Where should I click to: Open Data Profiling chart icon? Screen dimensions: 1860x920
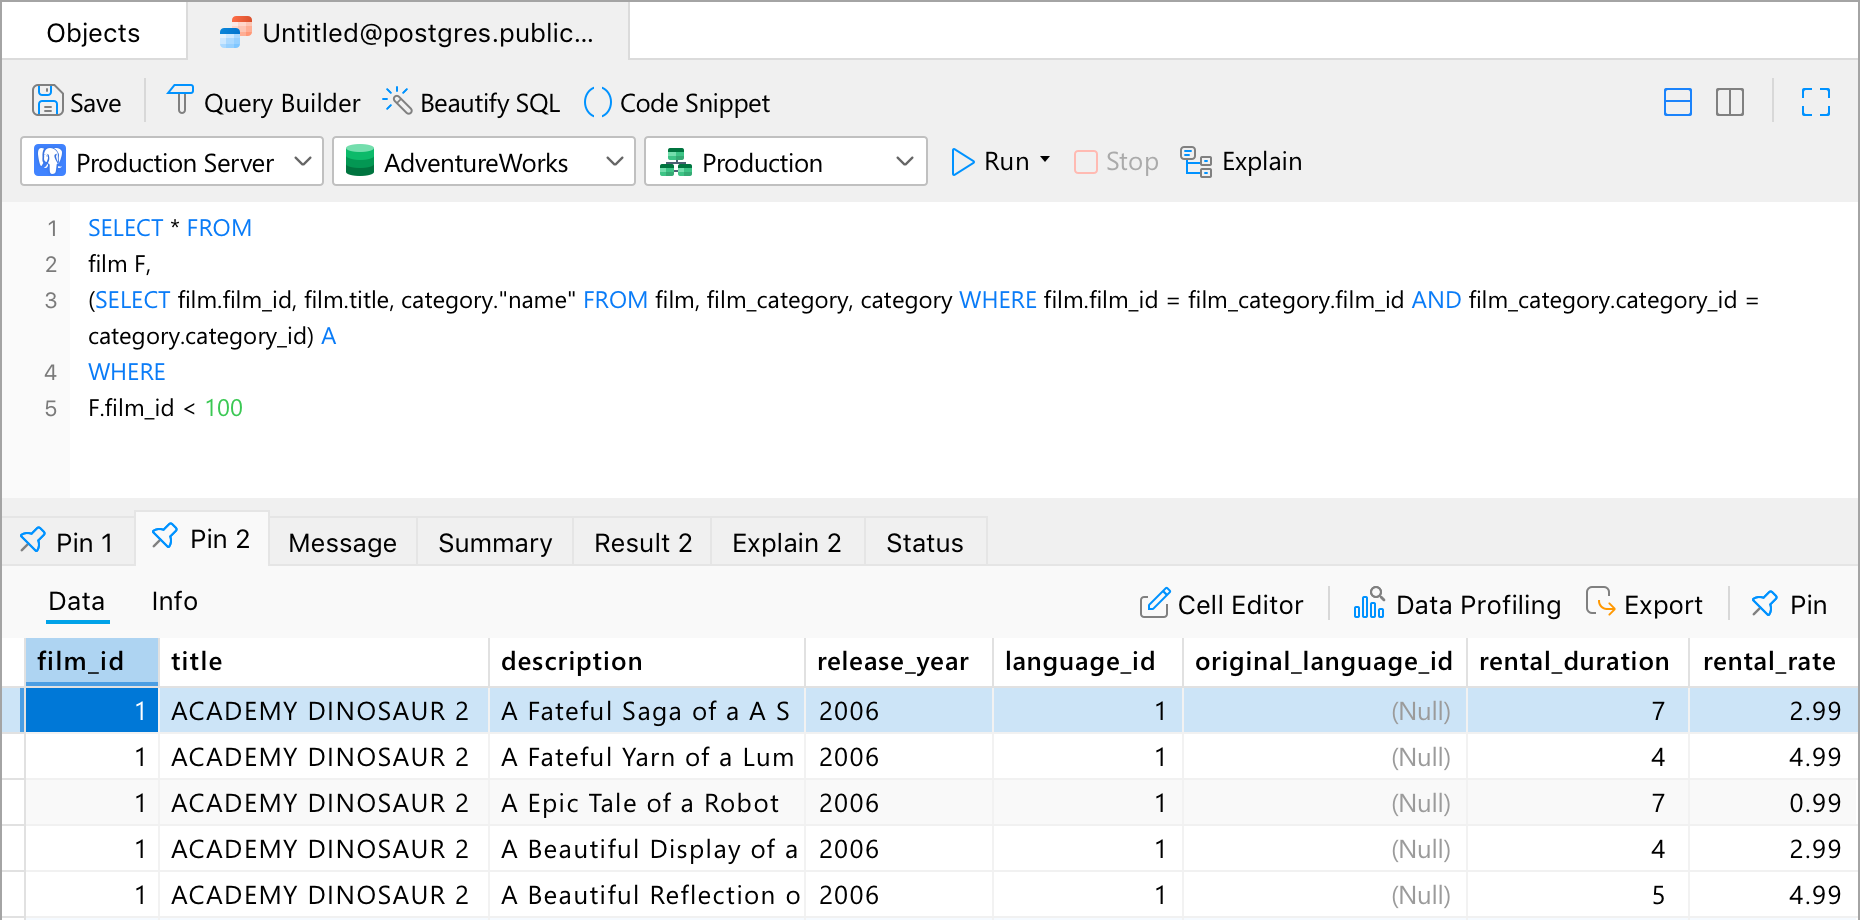(1369, 603)
